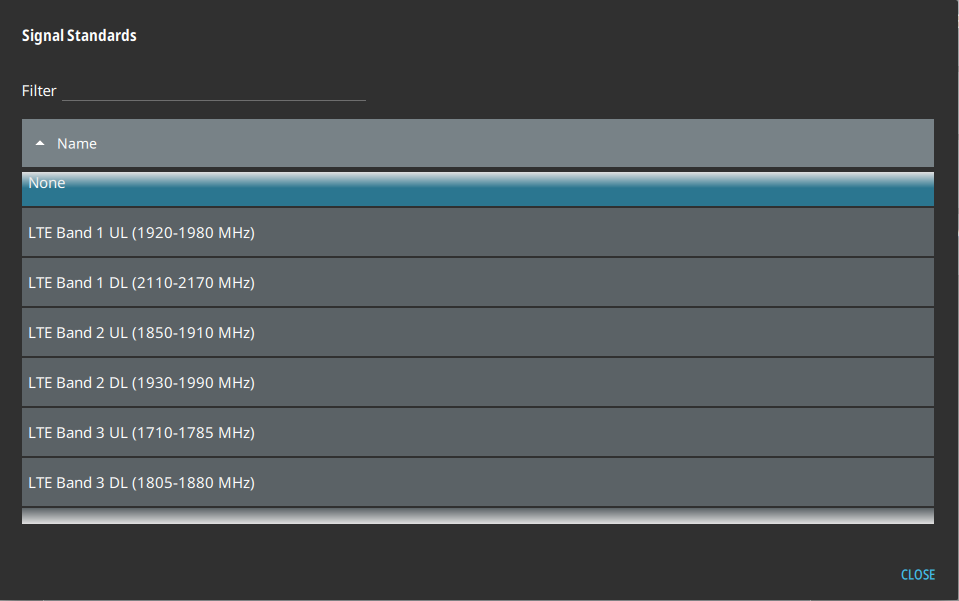Select LTE Band 1 UL (1920-1980 MHz)
The width and height of the screenshot is (959, 601).
pos(477,233)
